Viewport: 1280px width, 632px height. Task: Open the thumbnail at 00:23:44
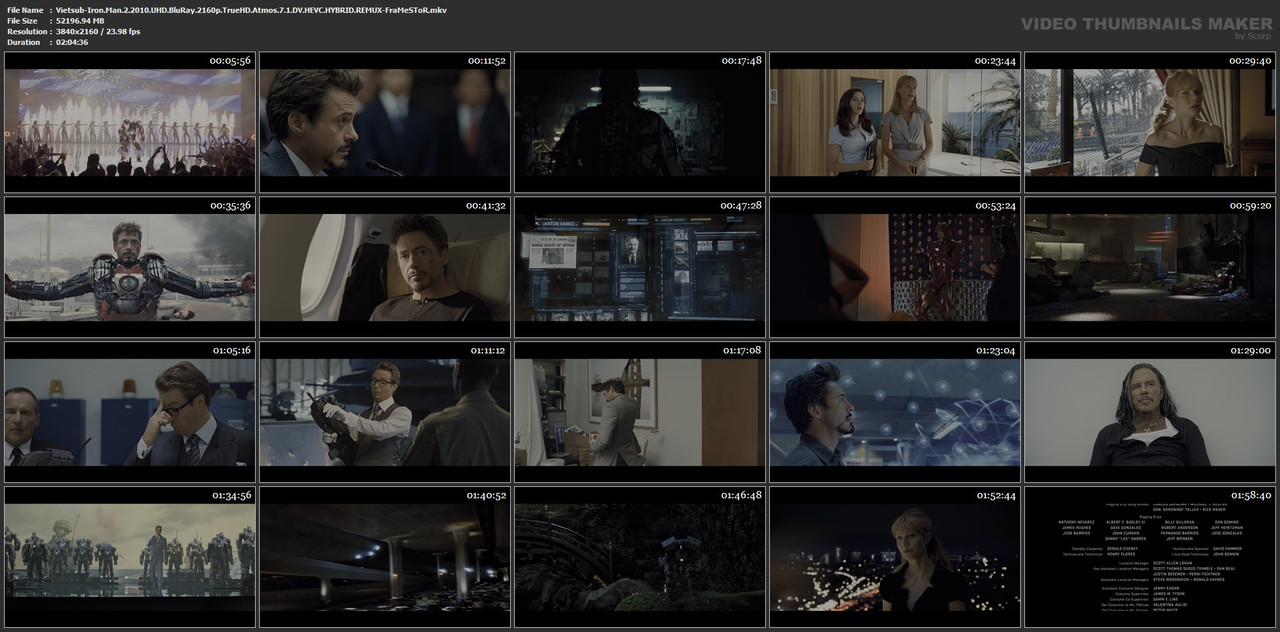895,122
